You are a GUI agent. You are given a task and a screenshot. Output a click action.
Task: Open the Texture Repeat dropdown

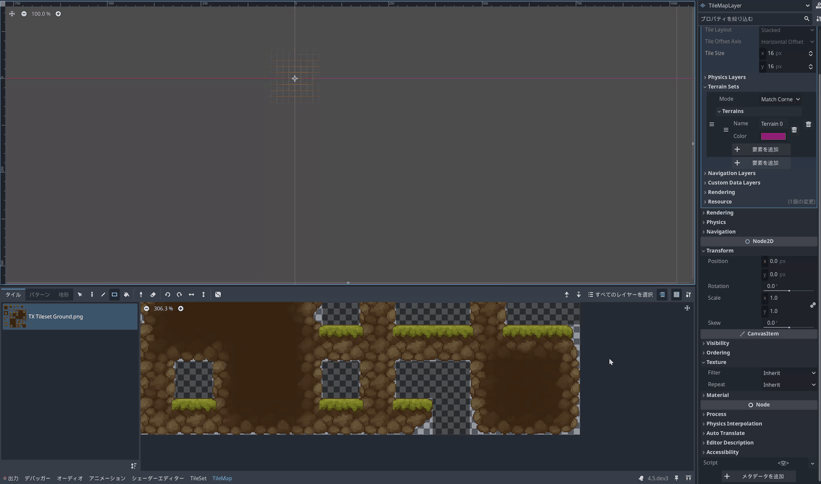789,384
